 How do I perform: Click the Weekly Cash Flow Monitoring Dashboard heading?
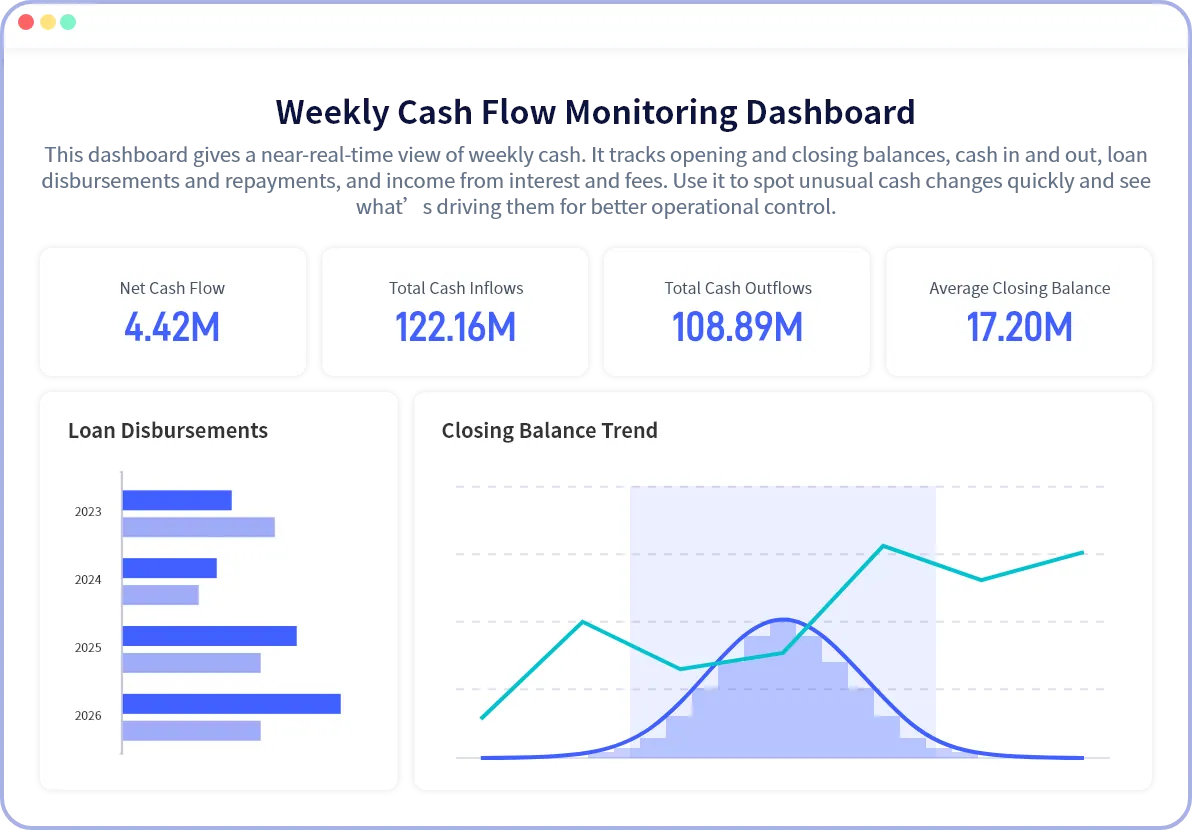(x=595, y=113)
